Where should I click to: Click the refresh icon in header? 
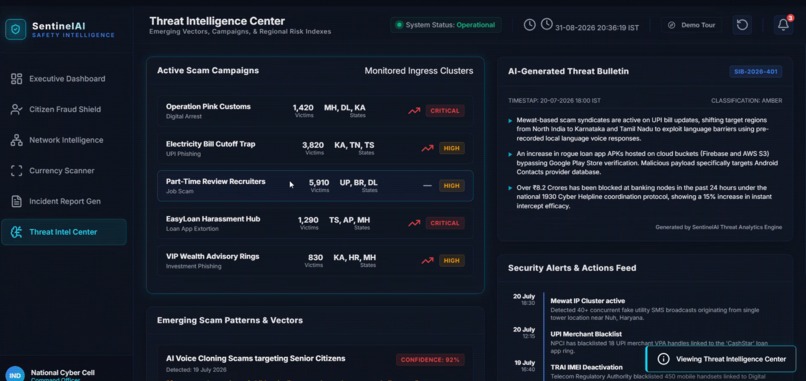(x=742, y=25)
